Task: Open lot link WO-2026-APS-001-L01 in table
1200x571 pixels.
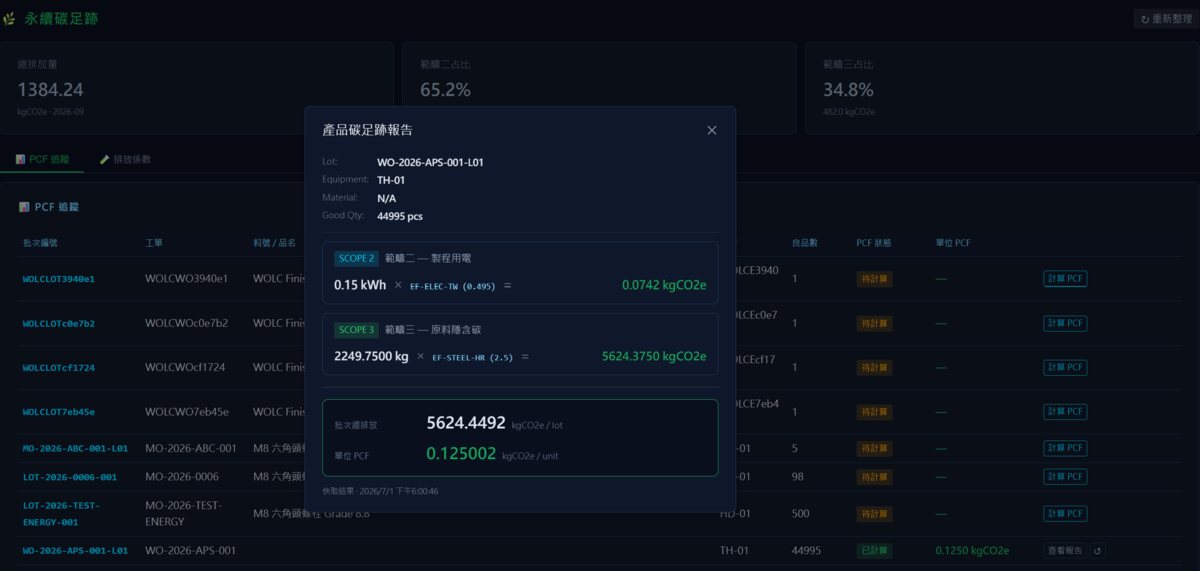Action: tap(75, 551)
